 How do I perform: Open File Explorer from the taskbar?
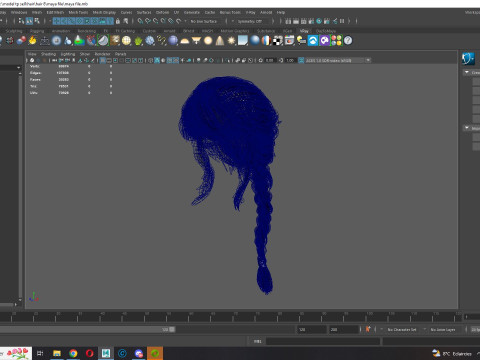coord(57,353)
